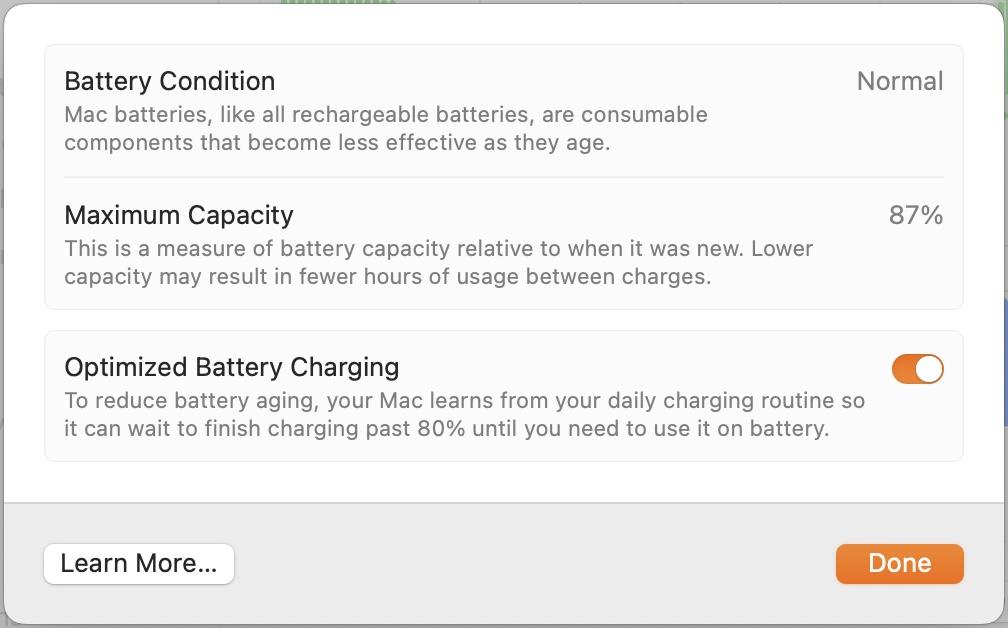Click the text starting "This is a measure"

pos(438,248)
